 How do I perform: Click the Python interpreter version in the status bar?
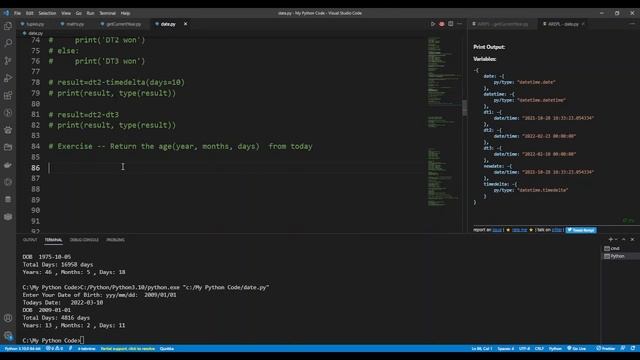22,349
